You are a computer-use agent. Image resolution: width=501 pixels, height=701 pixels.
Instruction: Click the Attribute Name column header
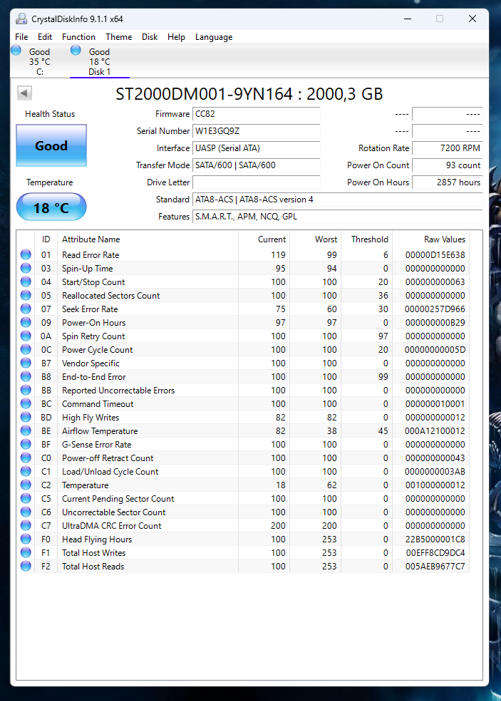point(91,239)
